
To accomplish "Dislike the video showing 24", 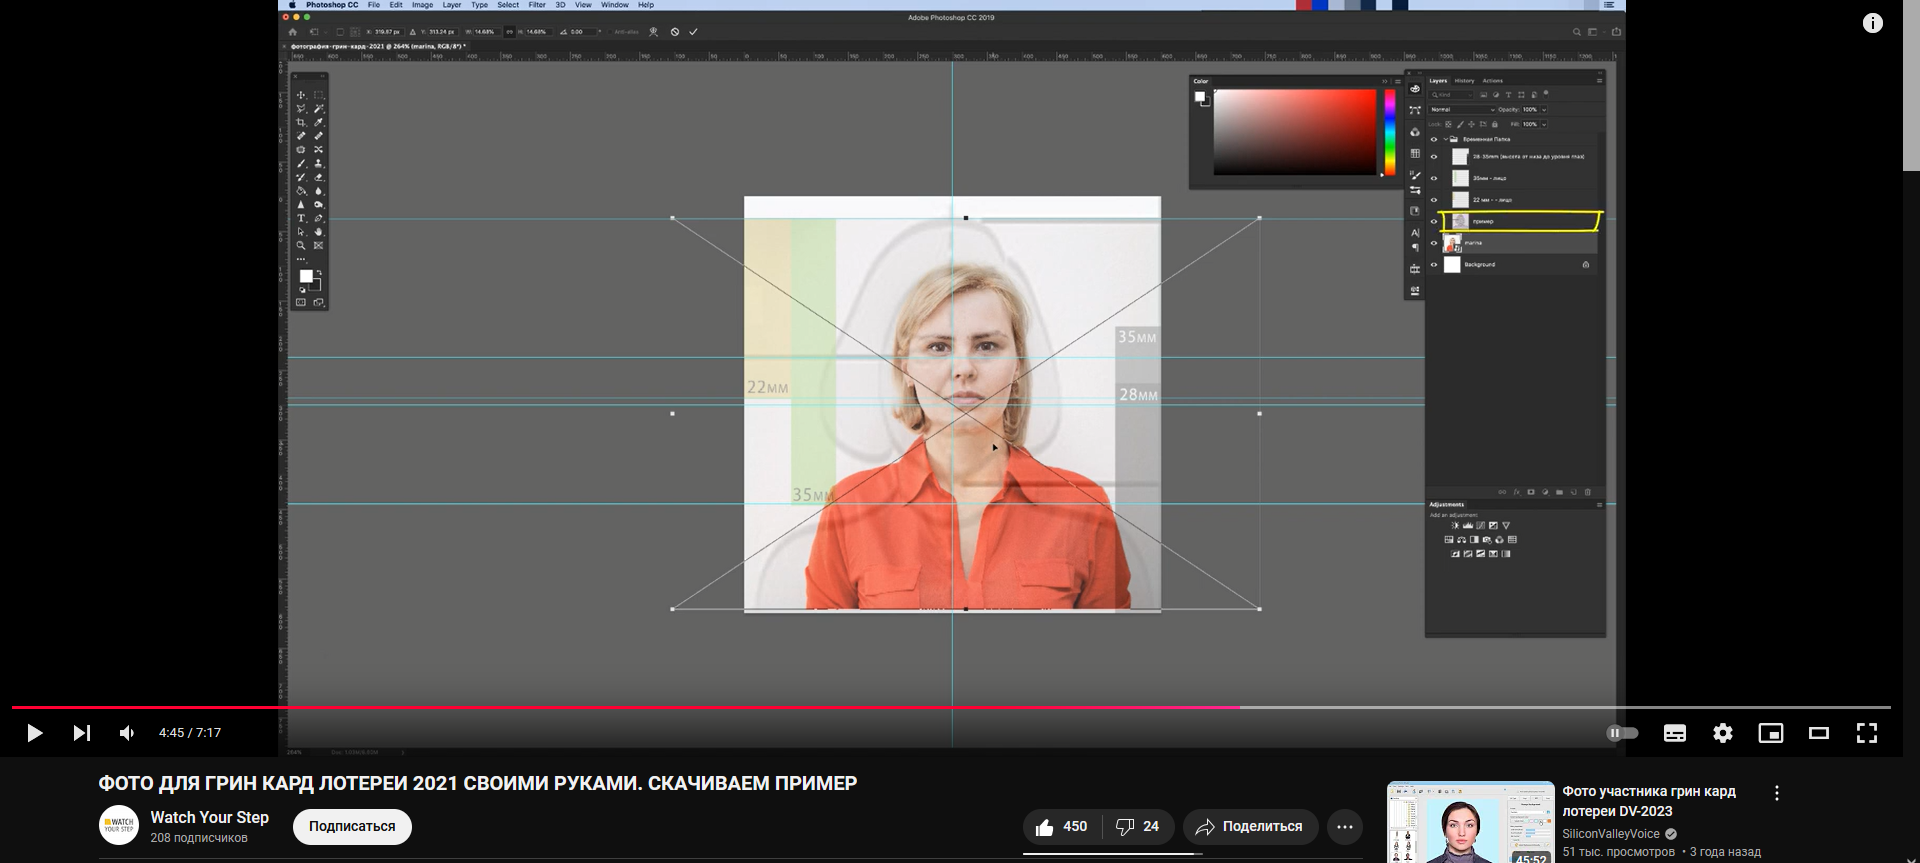I will [1138, 827].
